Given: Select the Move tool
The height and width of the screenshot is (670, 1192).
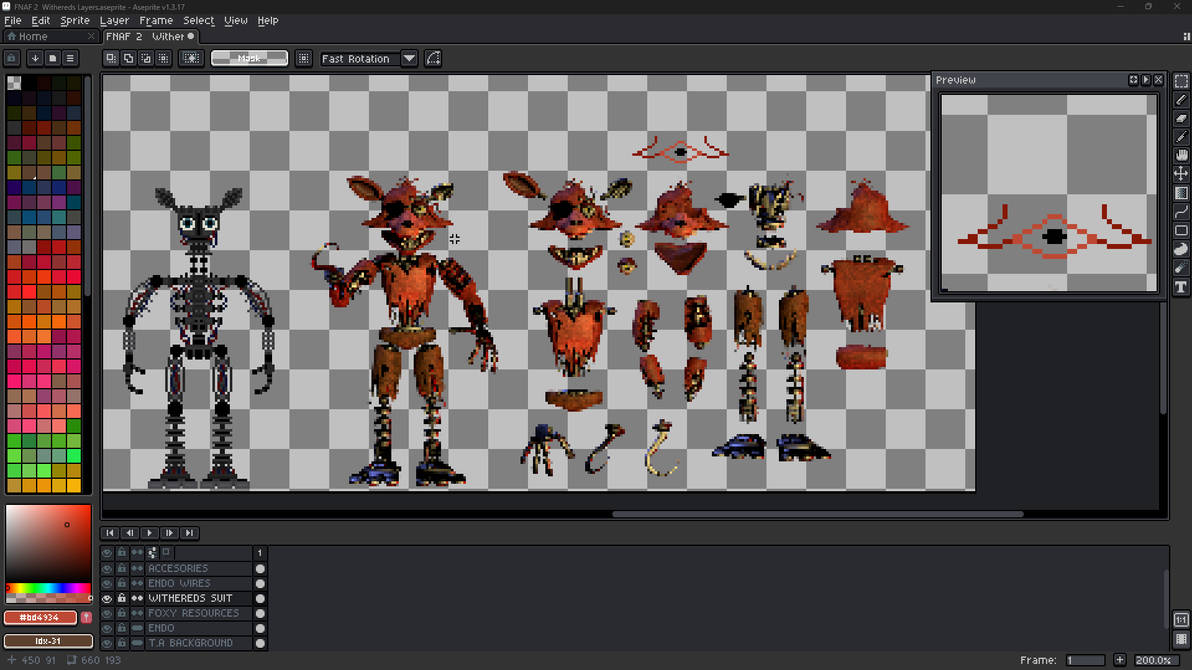Looking at the screenshot, I should tap(1181, 174).
